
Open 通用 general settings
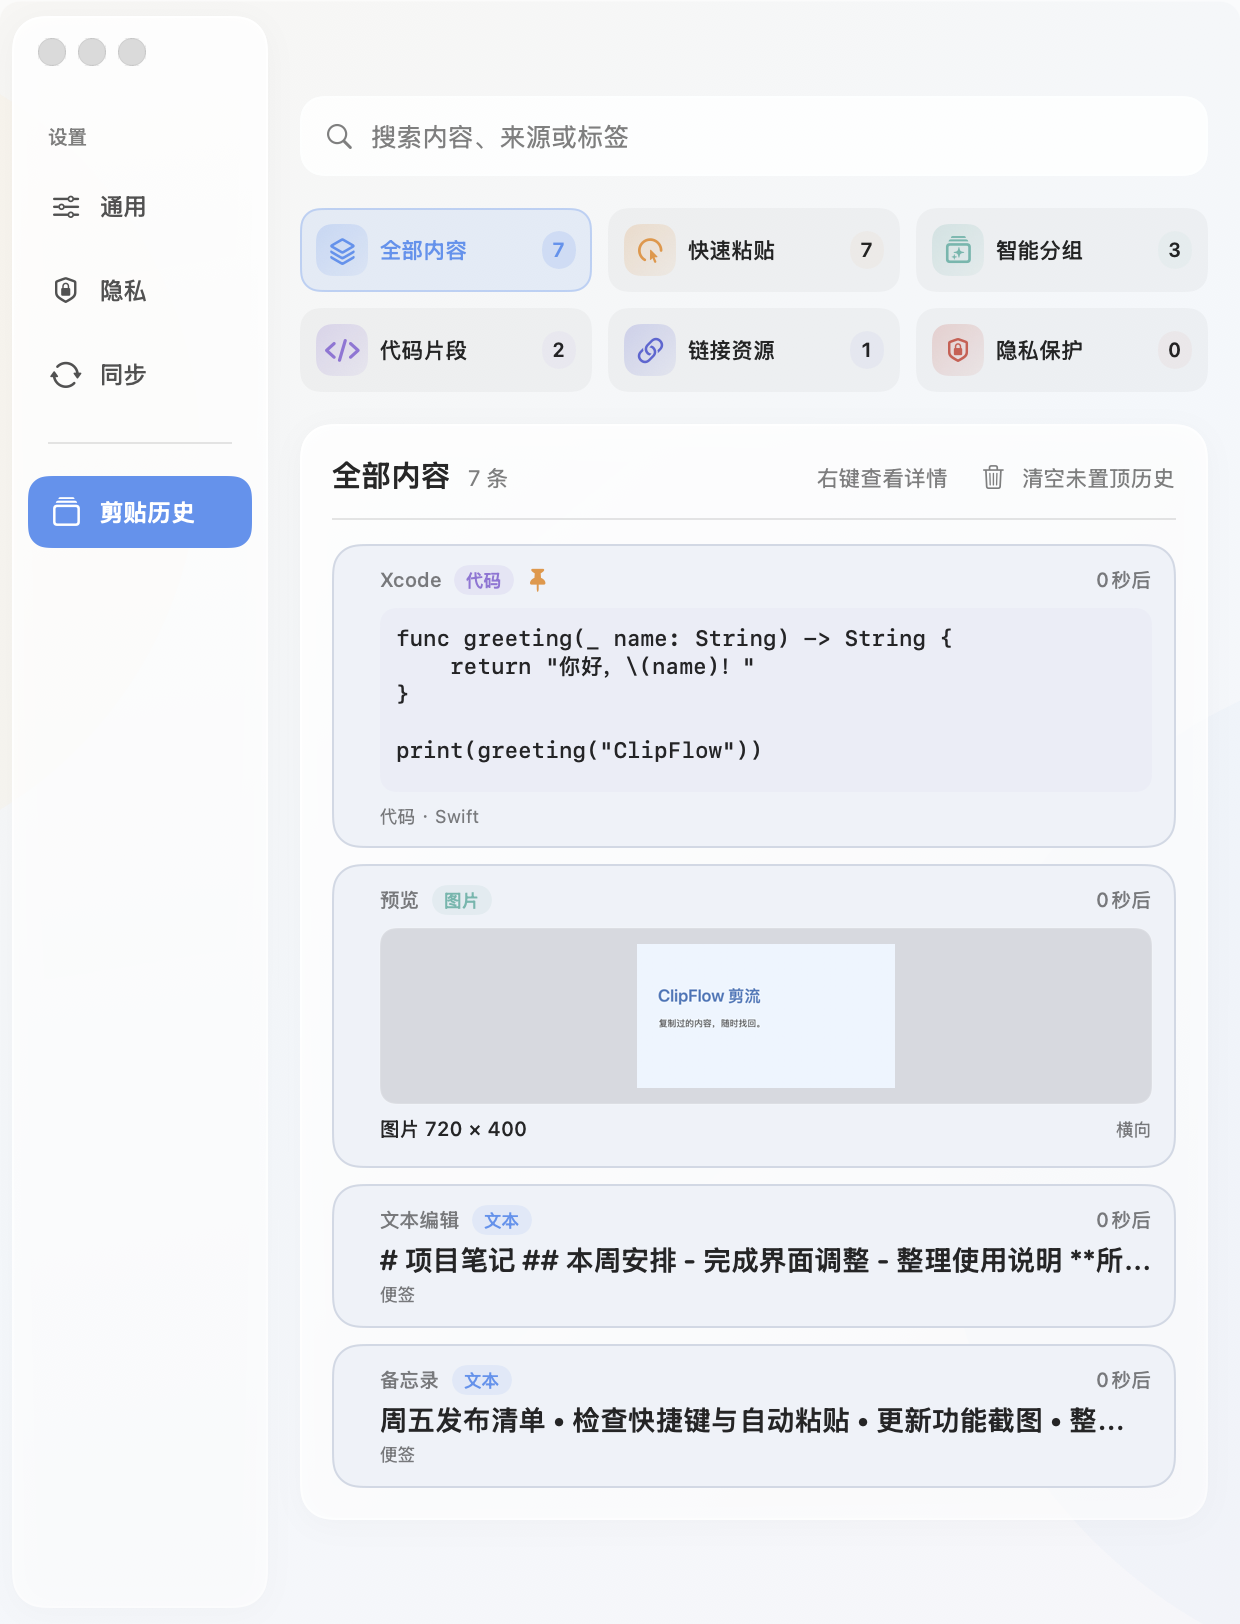140,207
